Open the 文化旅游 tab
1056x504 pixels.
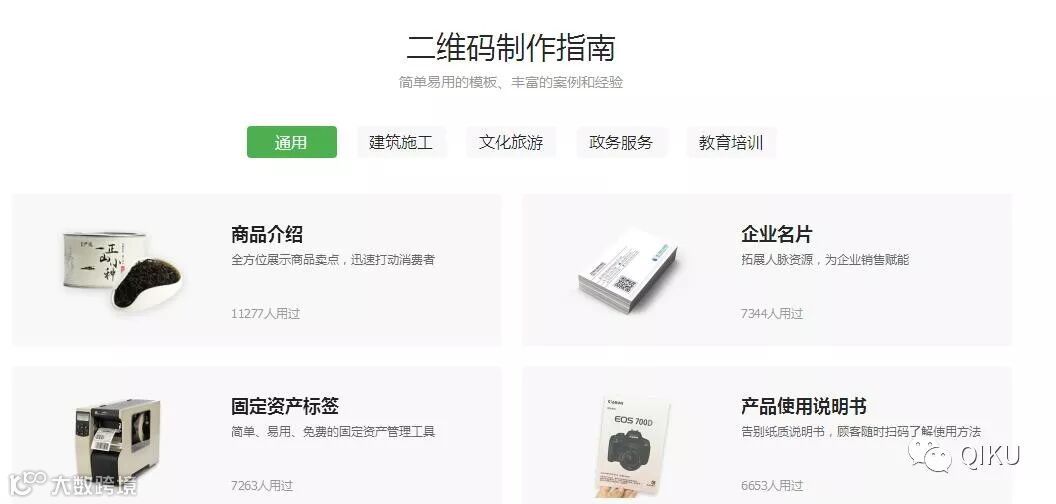pos(510,142)
